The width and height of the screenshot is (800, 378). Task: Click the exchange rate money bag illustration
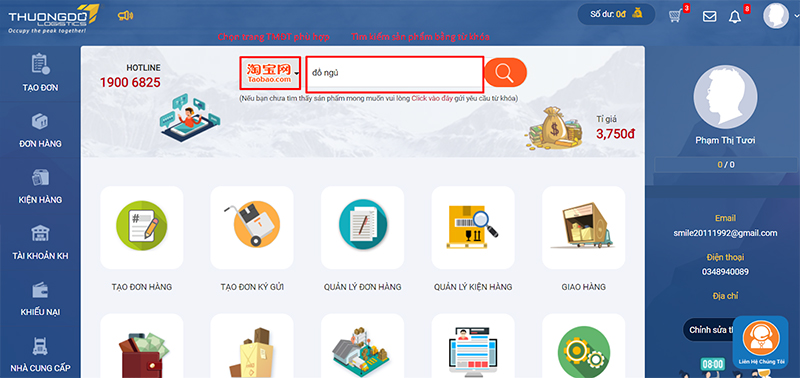click(x=555, y=128)
